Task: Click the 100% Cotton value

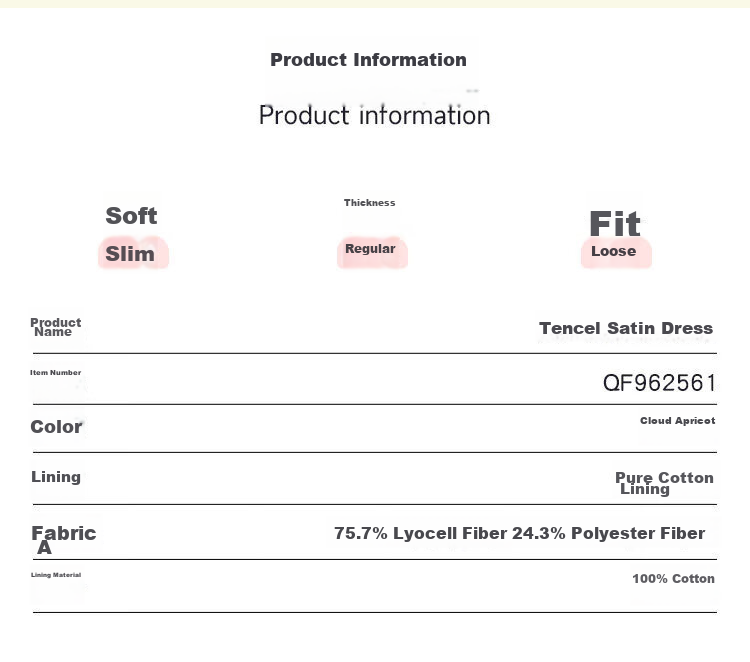Action: point(673,578)
